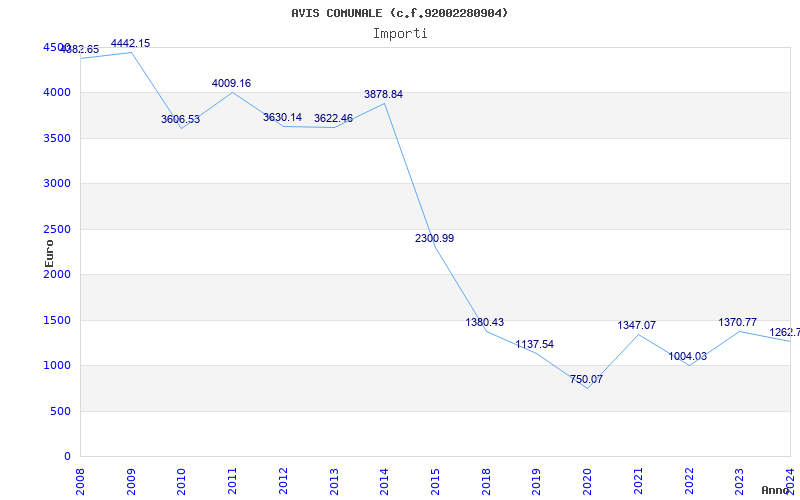Click the Importi subtitle
The image size is (800, 500).
coord(400,34)
